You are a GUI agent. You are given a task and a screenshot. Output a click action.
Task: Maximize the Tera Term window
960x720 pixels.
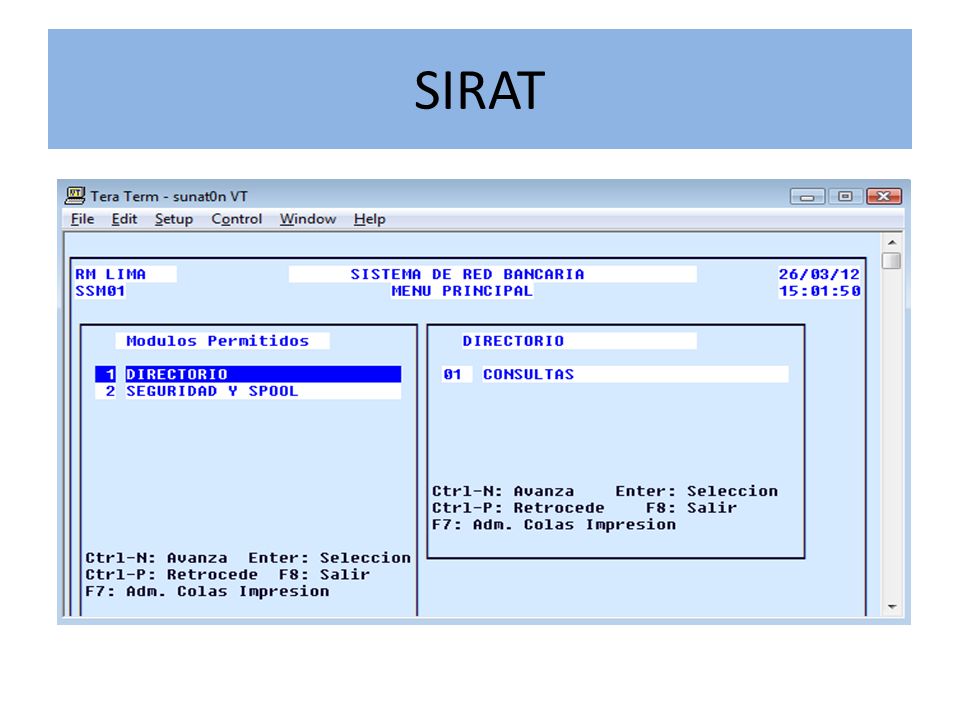(x=846, y=197)
